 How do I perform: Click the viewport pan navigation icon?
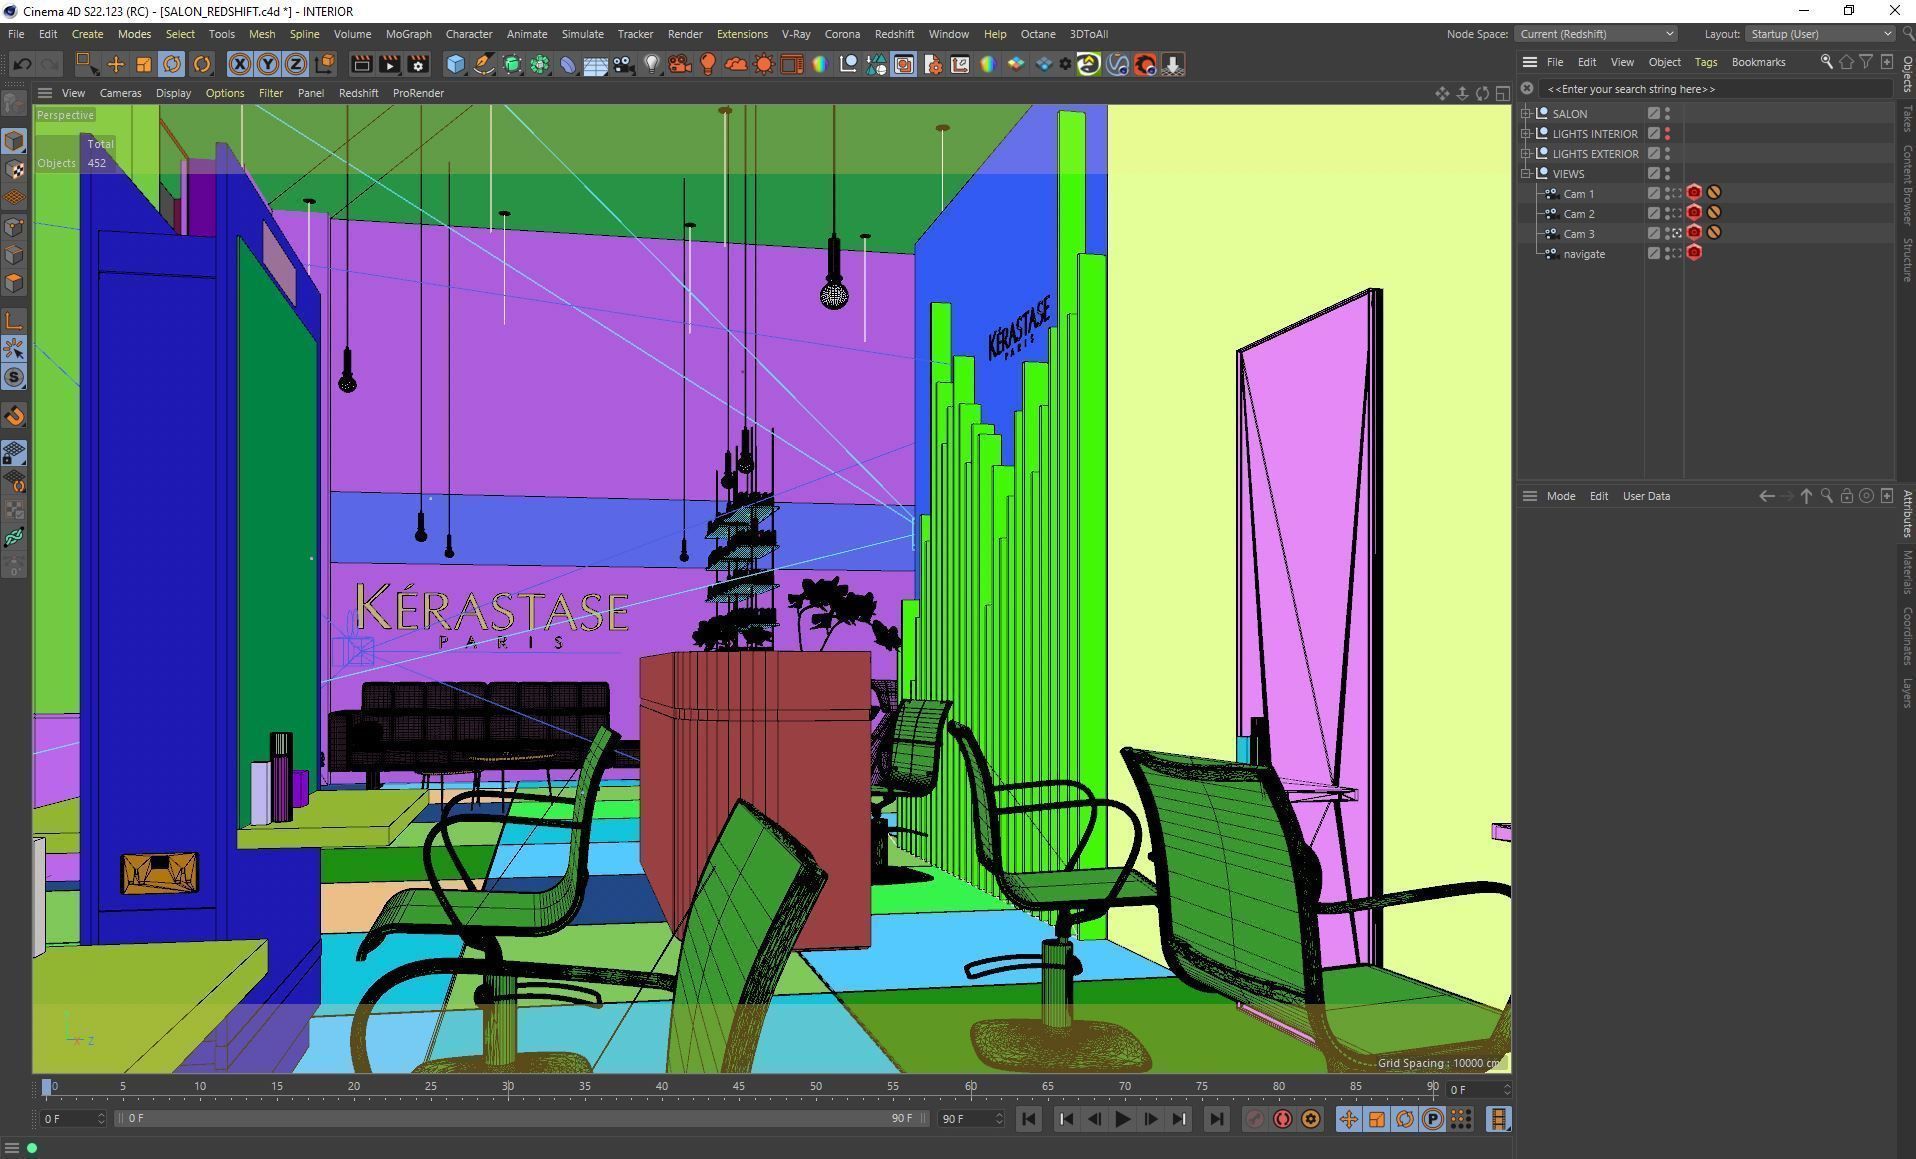[1442, 93]
